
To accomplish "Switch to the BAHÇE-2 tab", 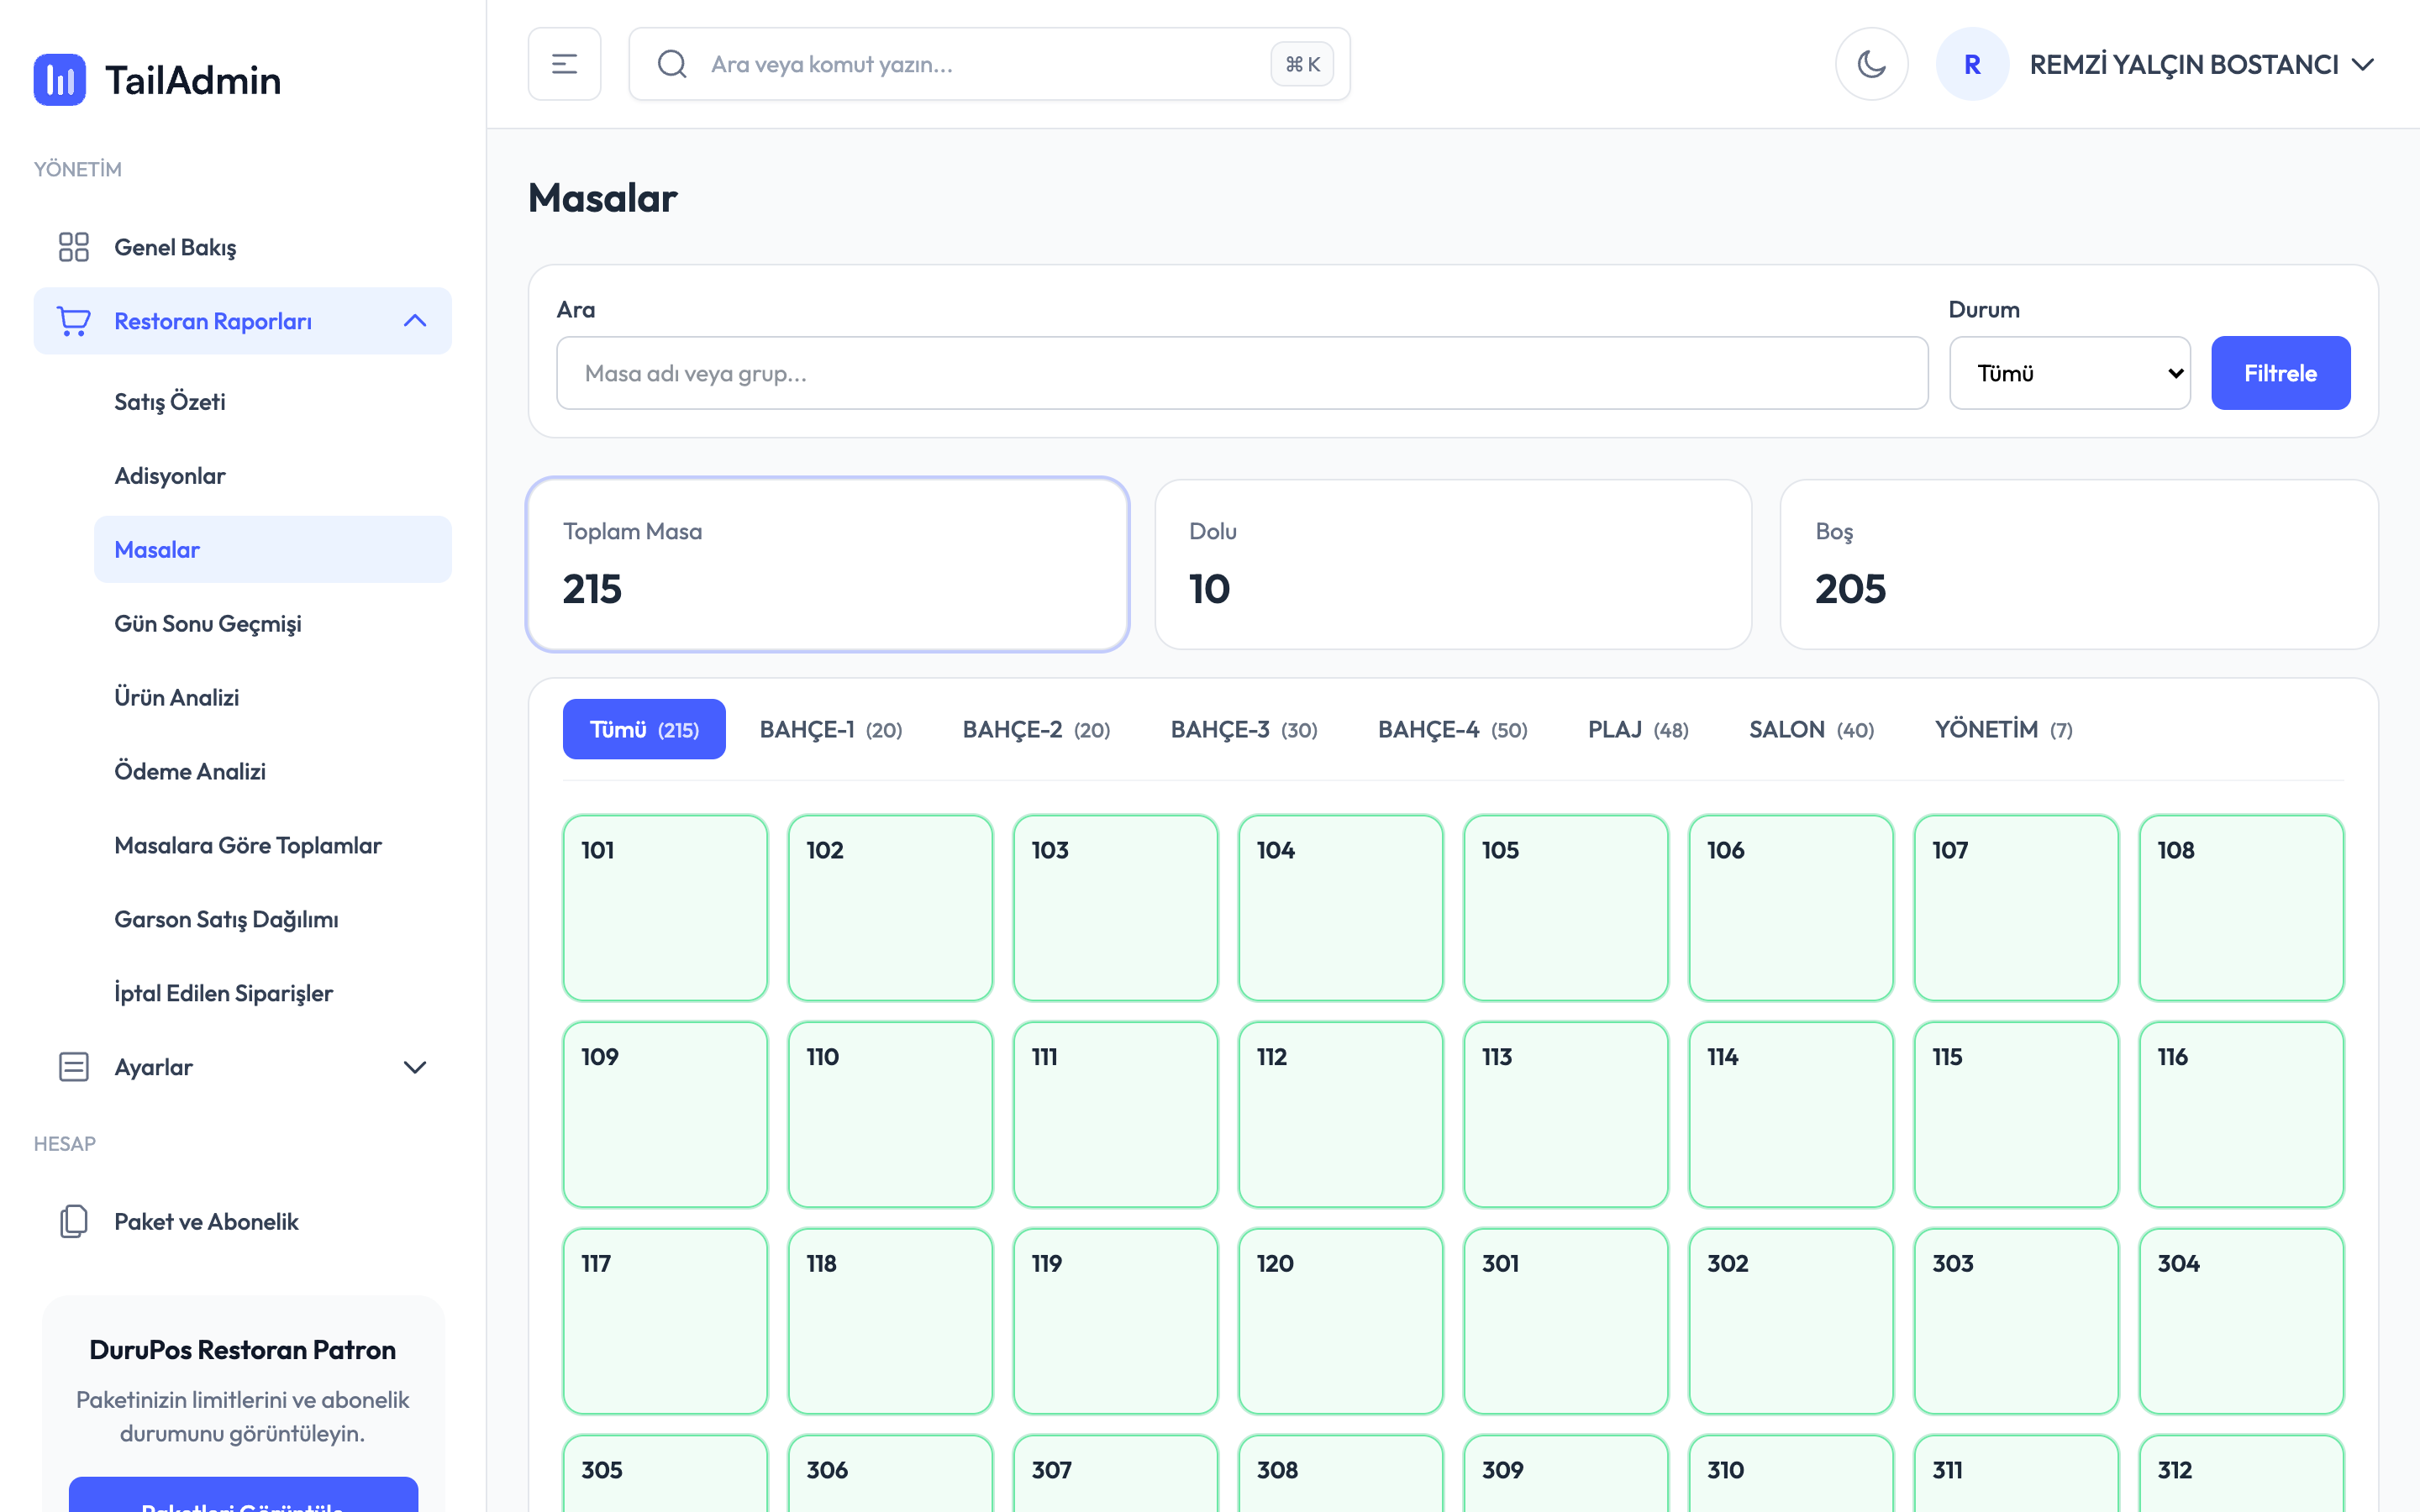I will [1037, 729].
